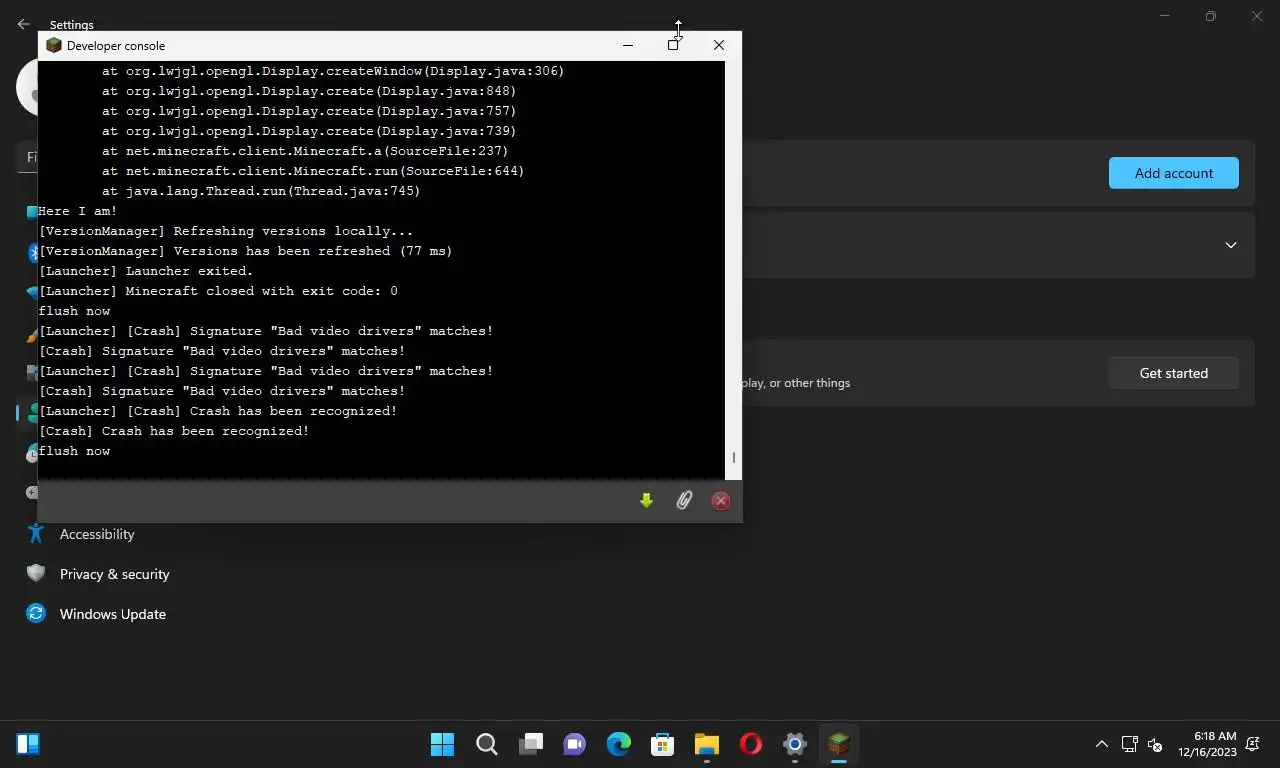This screenshot has width=1280, height=768.
Task: Click "Refreshing versions locally..." log line
Action: click(226, 231)
